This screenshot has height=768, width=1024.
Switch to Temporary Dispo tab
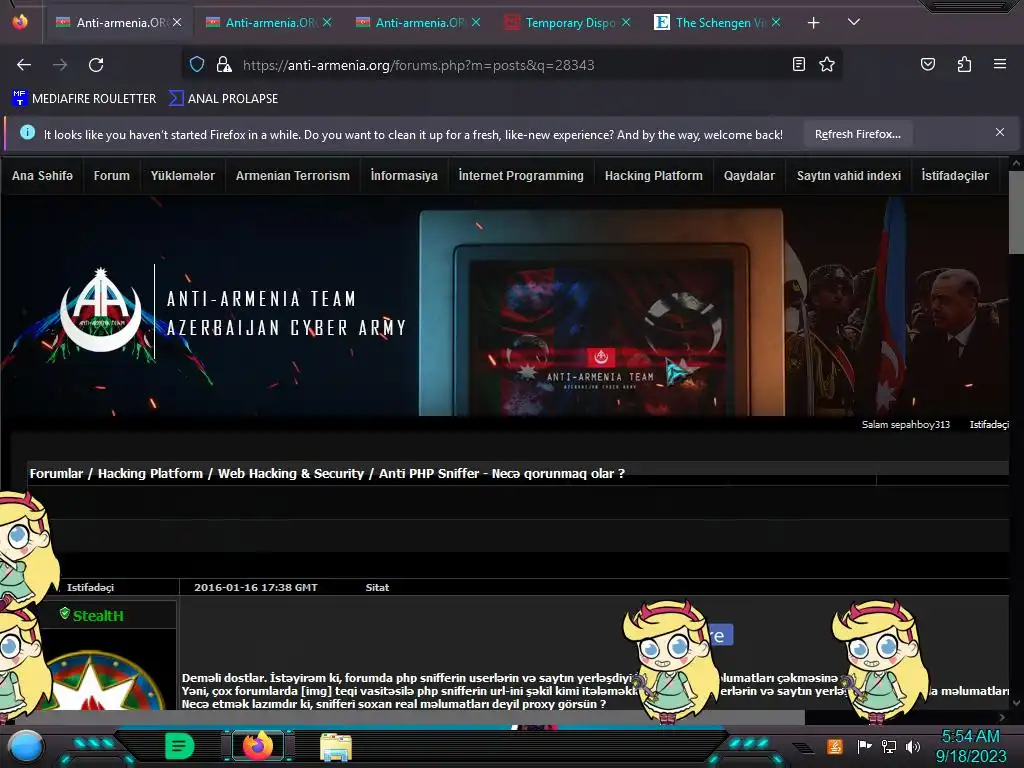pyautogui.click(x=567, y=22)
